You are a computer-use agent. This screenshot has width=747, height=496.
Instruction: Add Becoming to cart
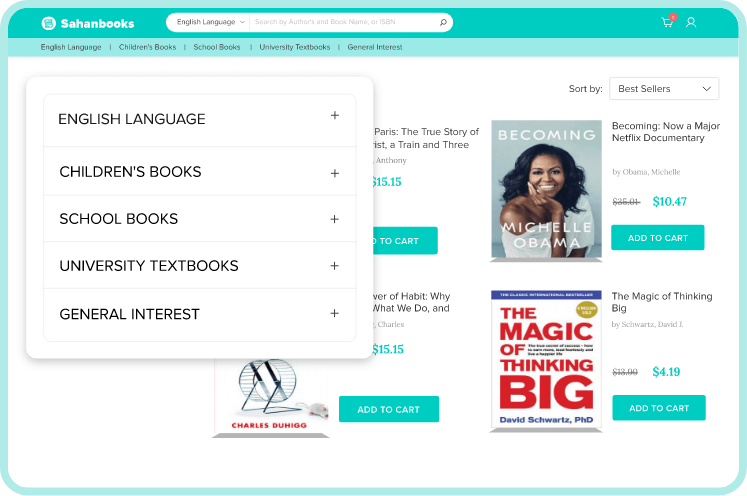tap(657, 238)
